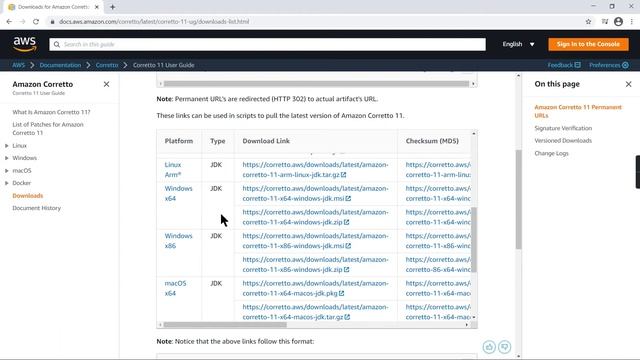Screen dimensions: 640x360
Task: Click the site lock icon in address bar
Action: tap(52, 22)
